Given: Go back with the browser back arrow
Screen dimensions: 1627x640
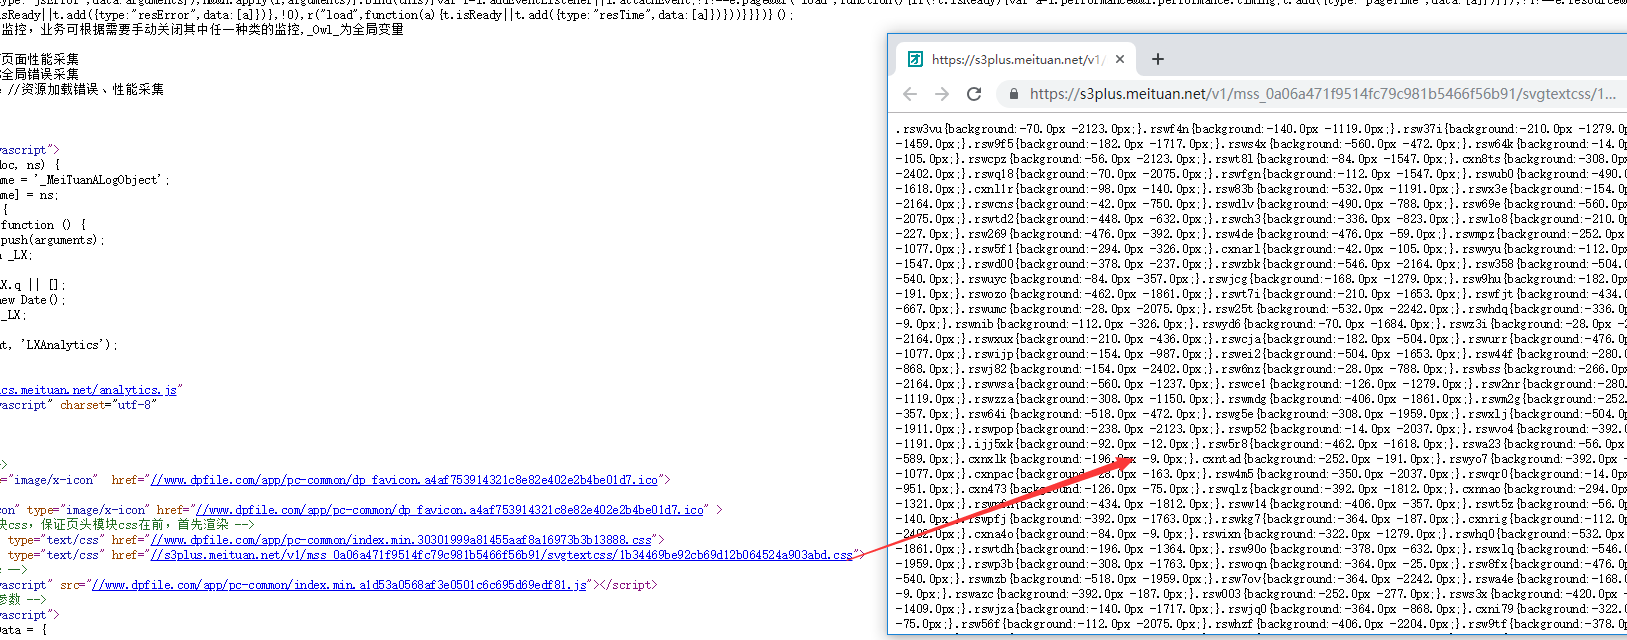Looking at the screenshot, I should click(x=910, y=94).
